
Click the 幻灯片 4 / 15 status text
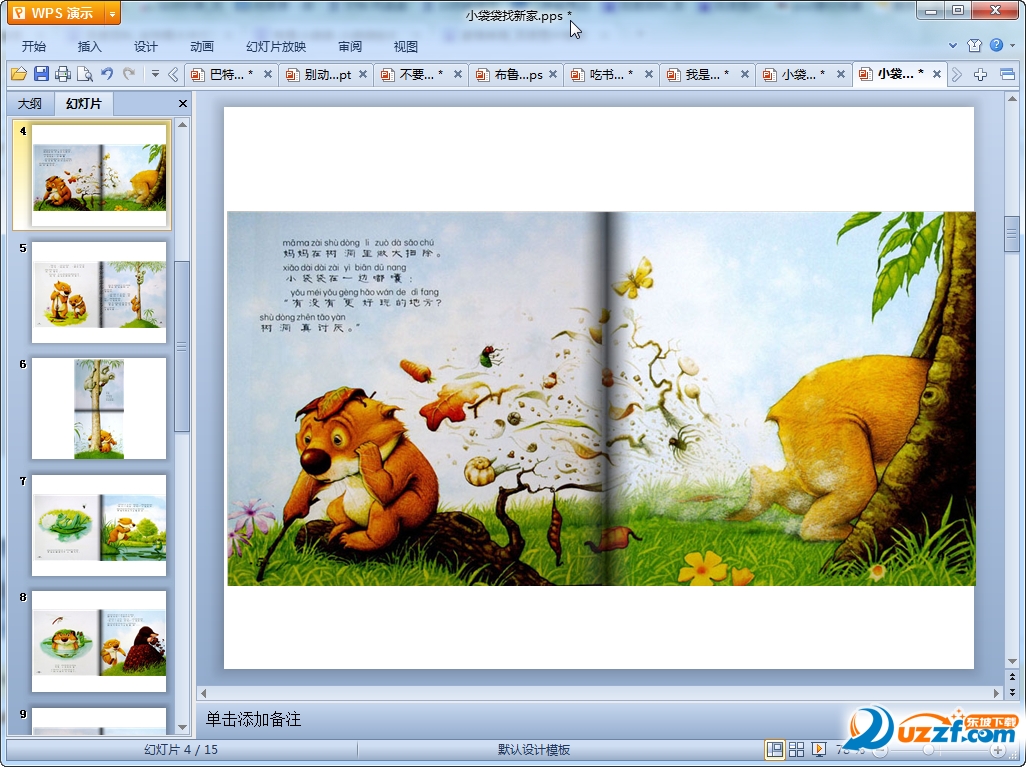(x=181, y=750)
